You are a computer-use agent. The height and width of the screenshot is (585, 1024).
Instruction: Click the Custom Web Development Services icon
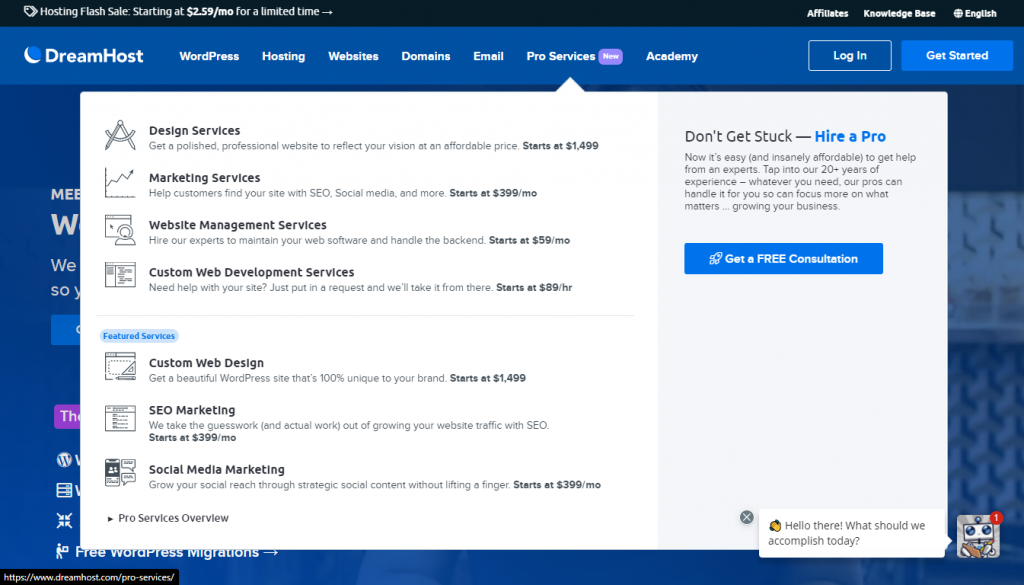pyautogui.click(x=120, y=275)
